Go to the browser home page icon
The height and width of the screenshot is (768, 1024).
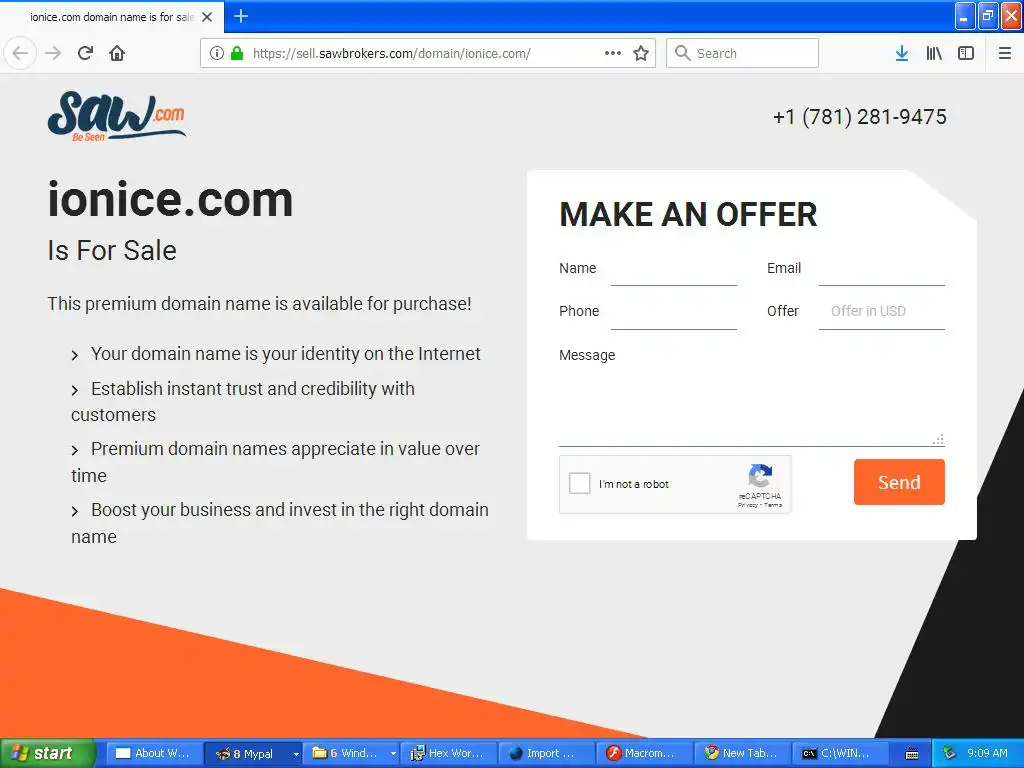pos(117,53)
